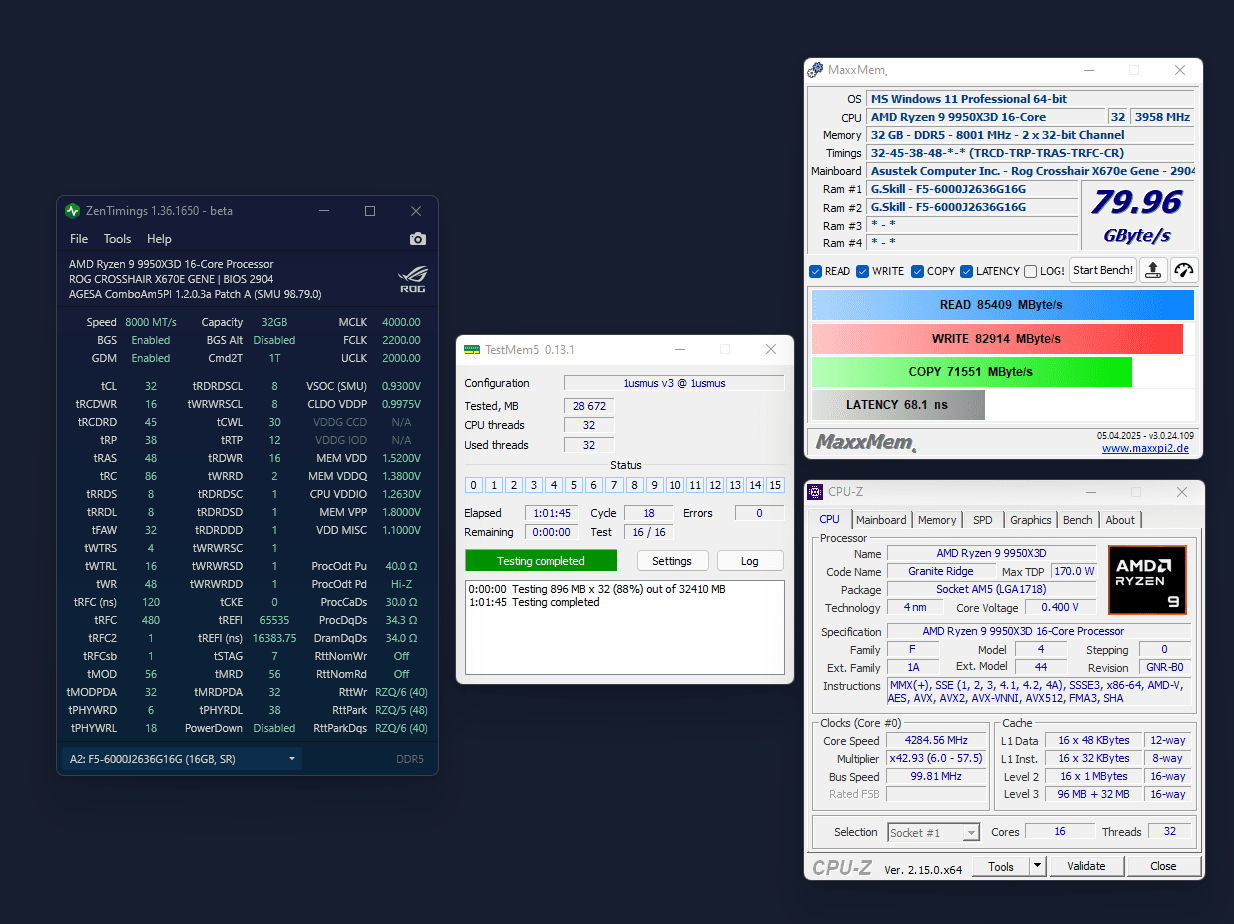Click the Validate button in CPU-Z

point(1086,866)
